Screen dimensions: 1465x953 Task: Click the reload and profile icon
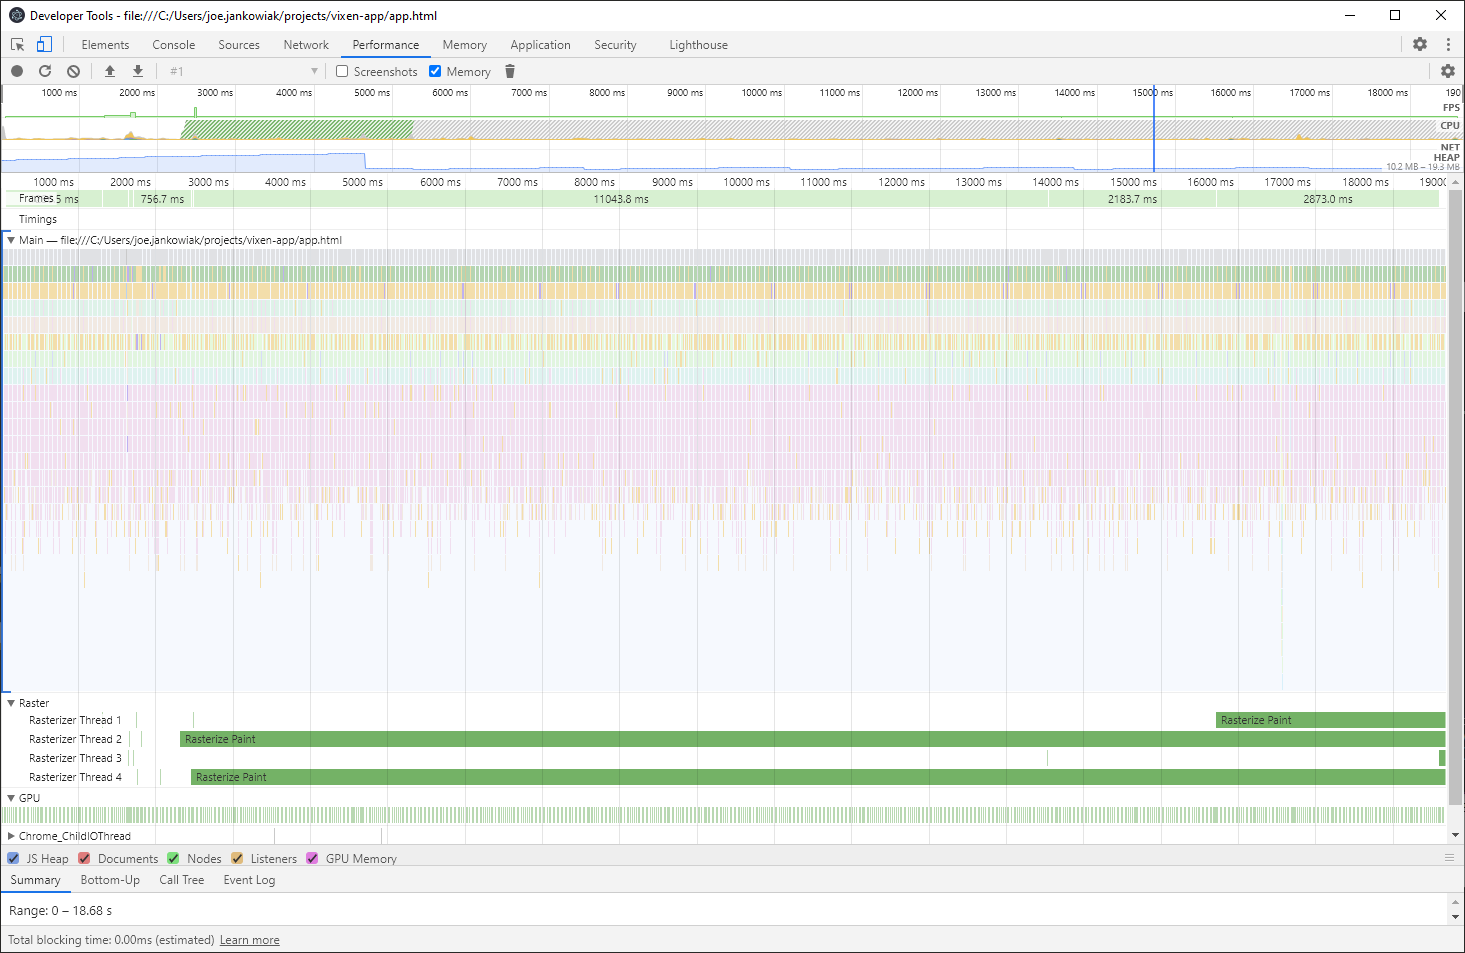[x=45, y=71]
